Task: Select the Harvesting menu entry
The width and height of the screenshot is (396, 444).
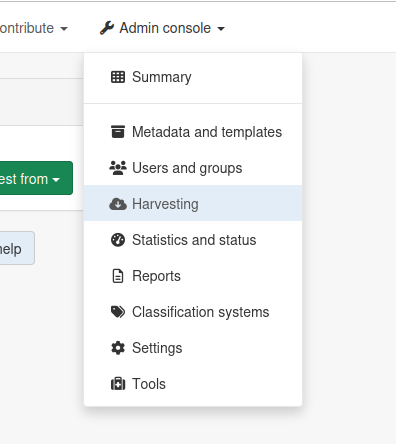Action: point(193,203)
